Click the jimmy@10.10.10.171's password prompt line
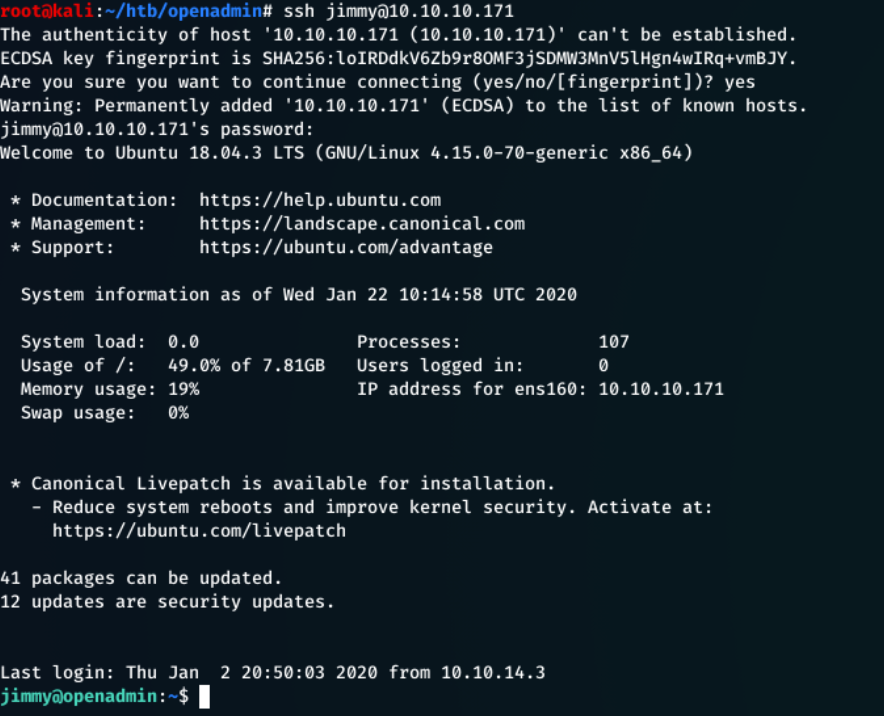This screenshot has width=884, height=716. coord(157,129)
